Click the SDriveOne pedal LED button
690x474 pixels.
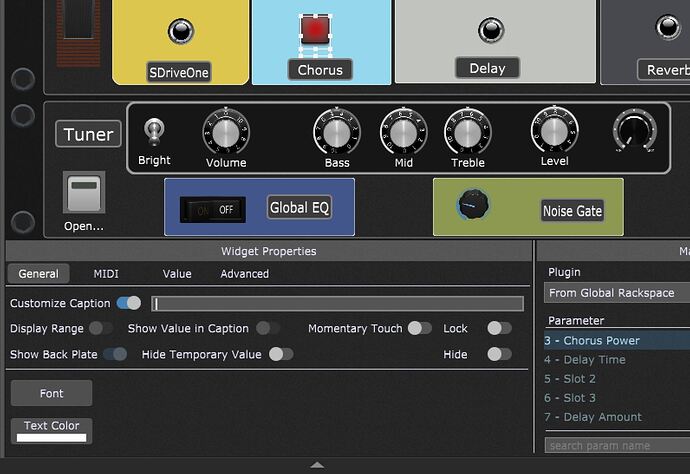tap(181, 31)
